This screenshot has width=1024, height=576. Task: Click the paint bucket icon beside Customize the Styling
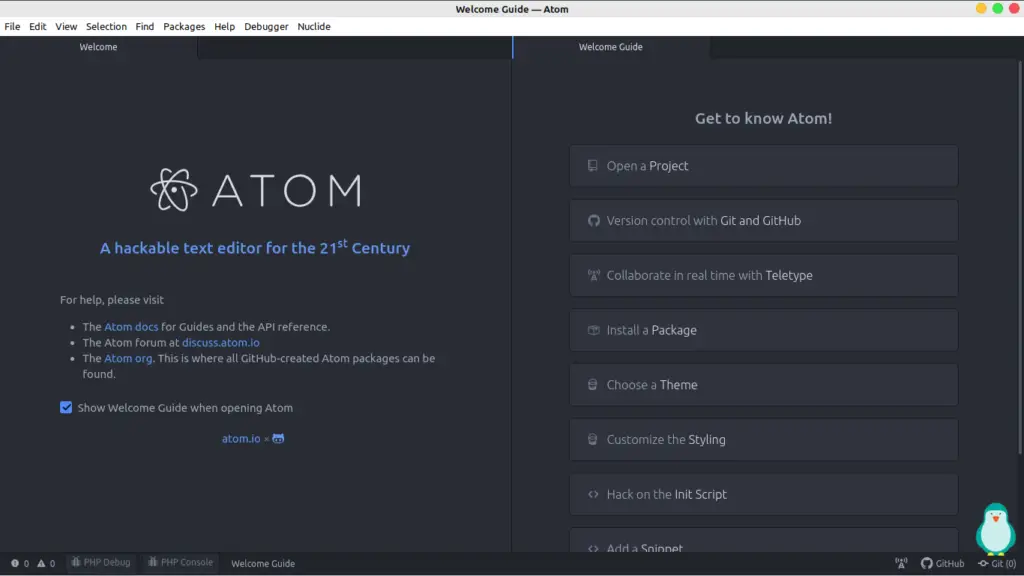[x=592, y=440]
